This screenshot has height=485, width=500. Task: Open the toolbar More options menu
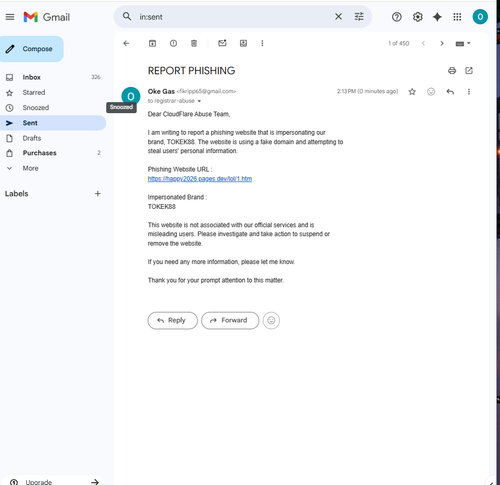[262, 43]
